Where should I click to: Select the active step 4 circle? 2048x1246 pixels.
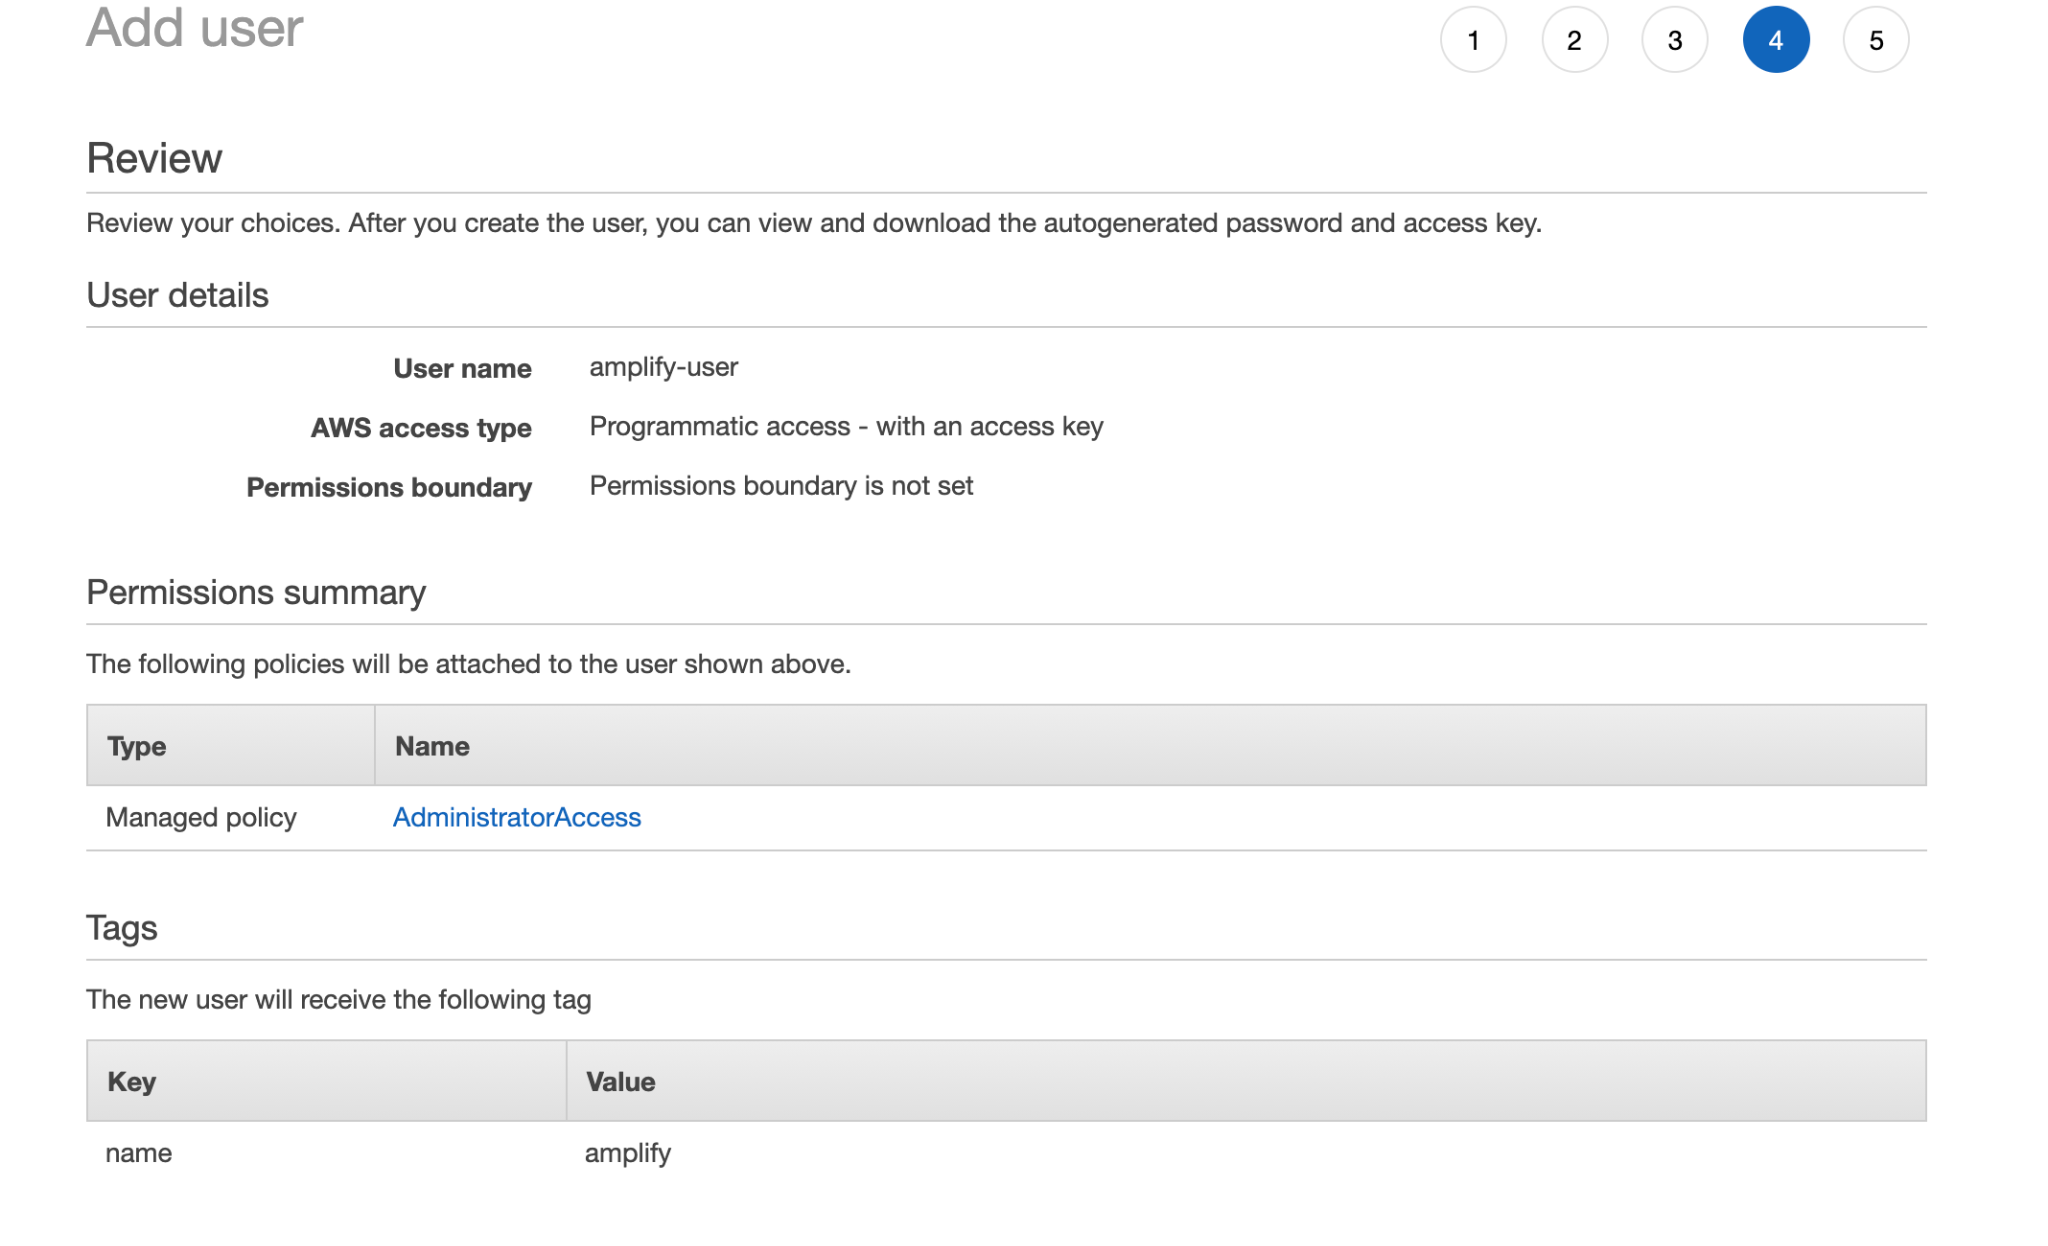(1776, 40)
